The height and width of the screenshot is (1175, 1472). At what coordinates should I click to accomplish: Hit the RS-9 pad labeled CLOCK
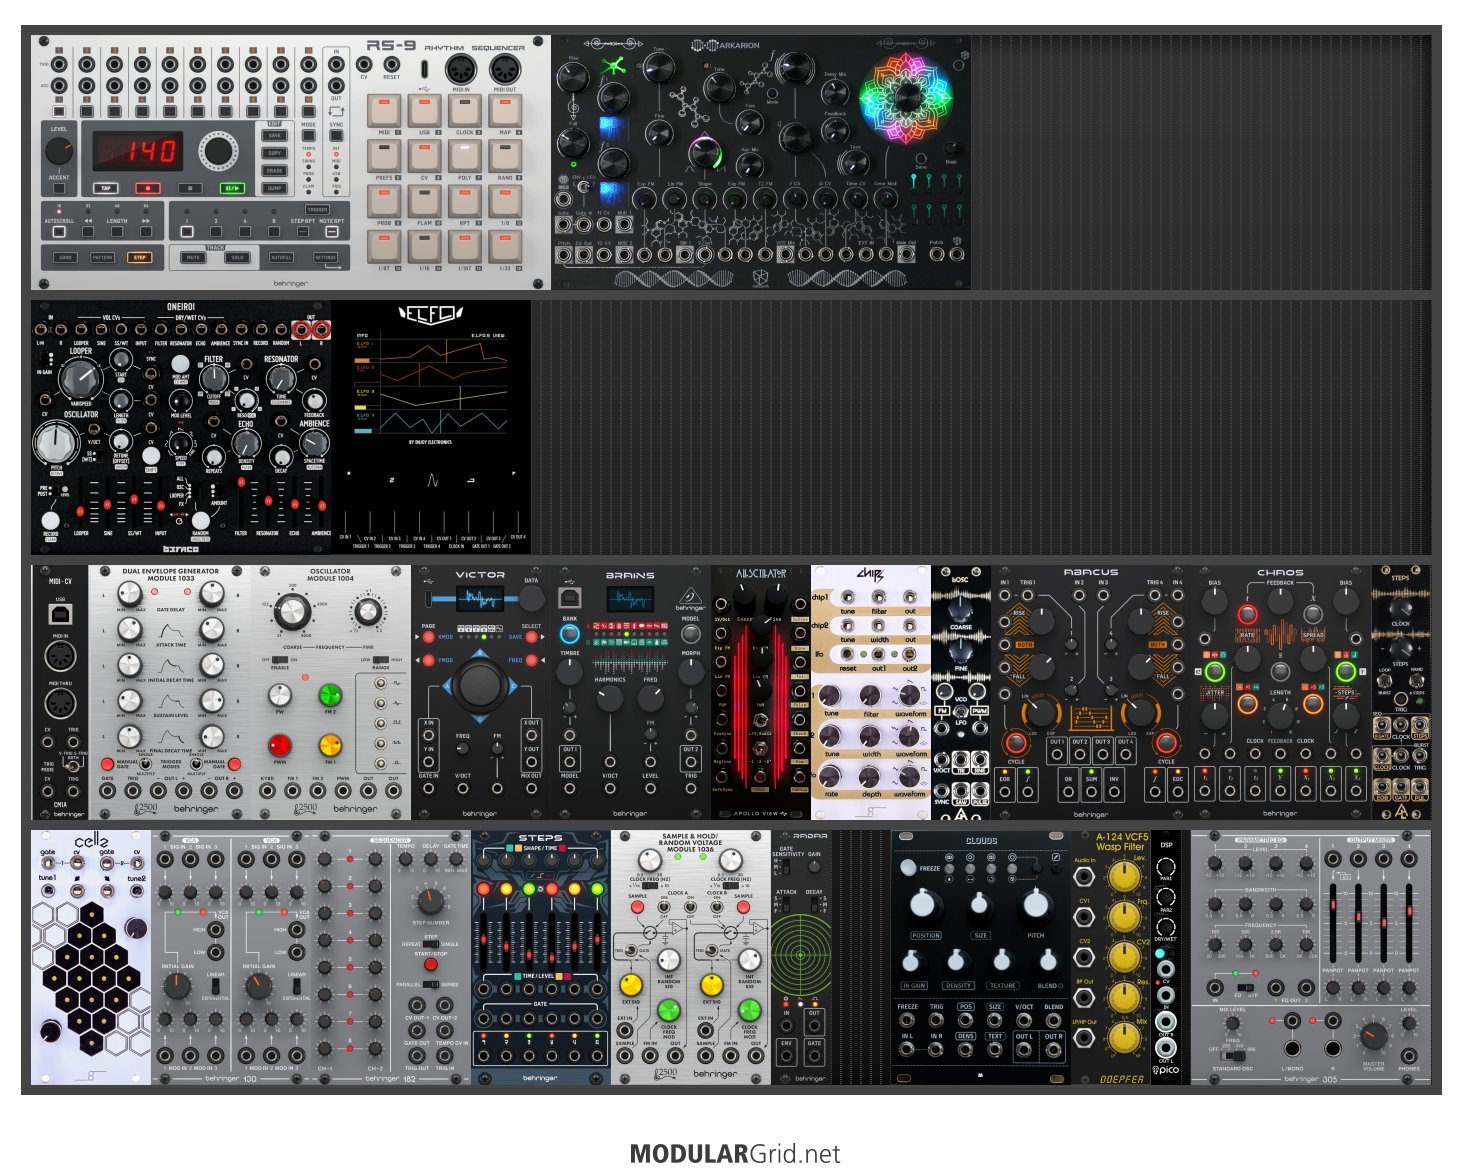pyautogui.click(x=465, y=110)
